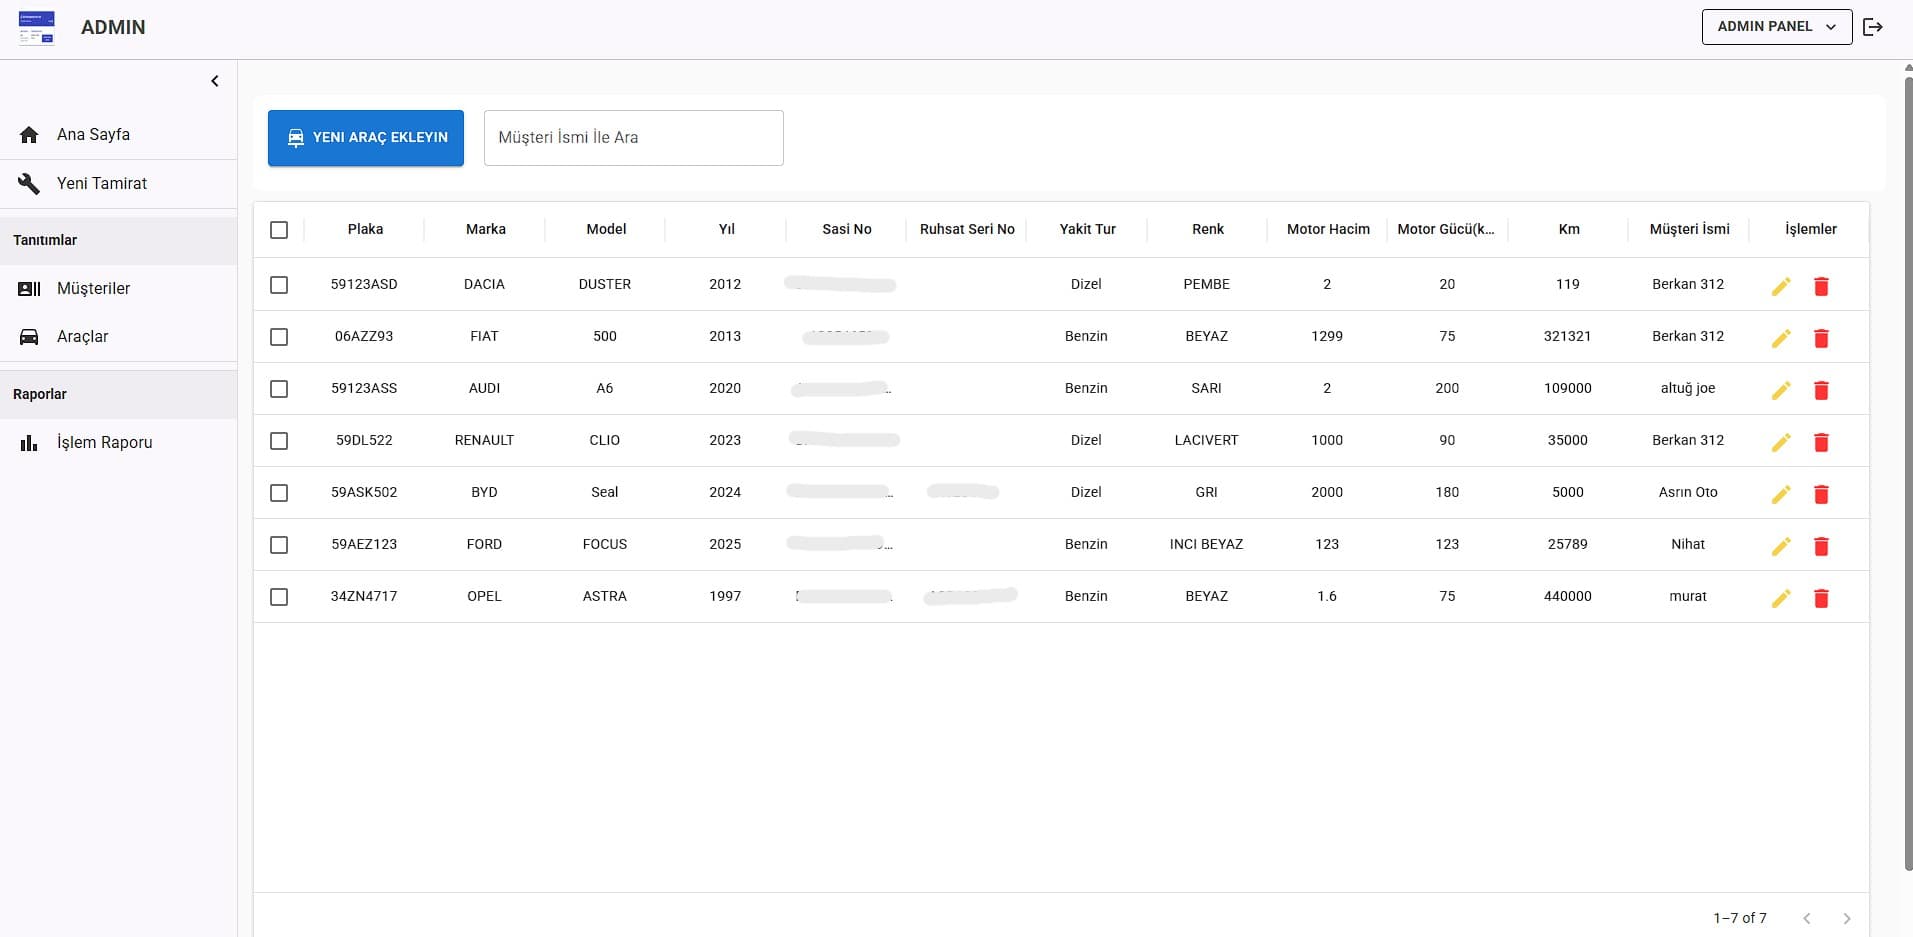Navigate to İşlem Raporu in sidebar
Viewport: 1913px width, 937px height.
pos(104,443)
